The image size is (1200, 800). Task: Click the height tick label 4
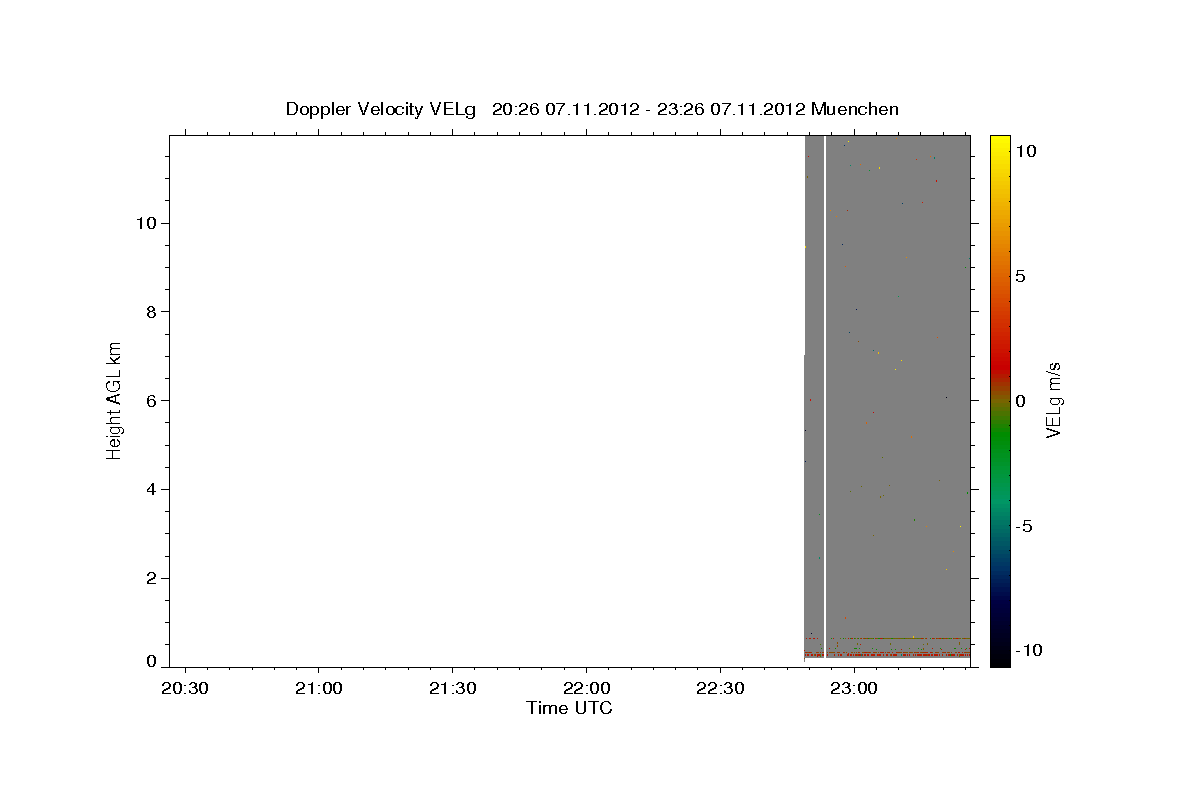[x=151, y=490]
